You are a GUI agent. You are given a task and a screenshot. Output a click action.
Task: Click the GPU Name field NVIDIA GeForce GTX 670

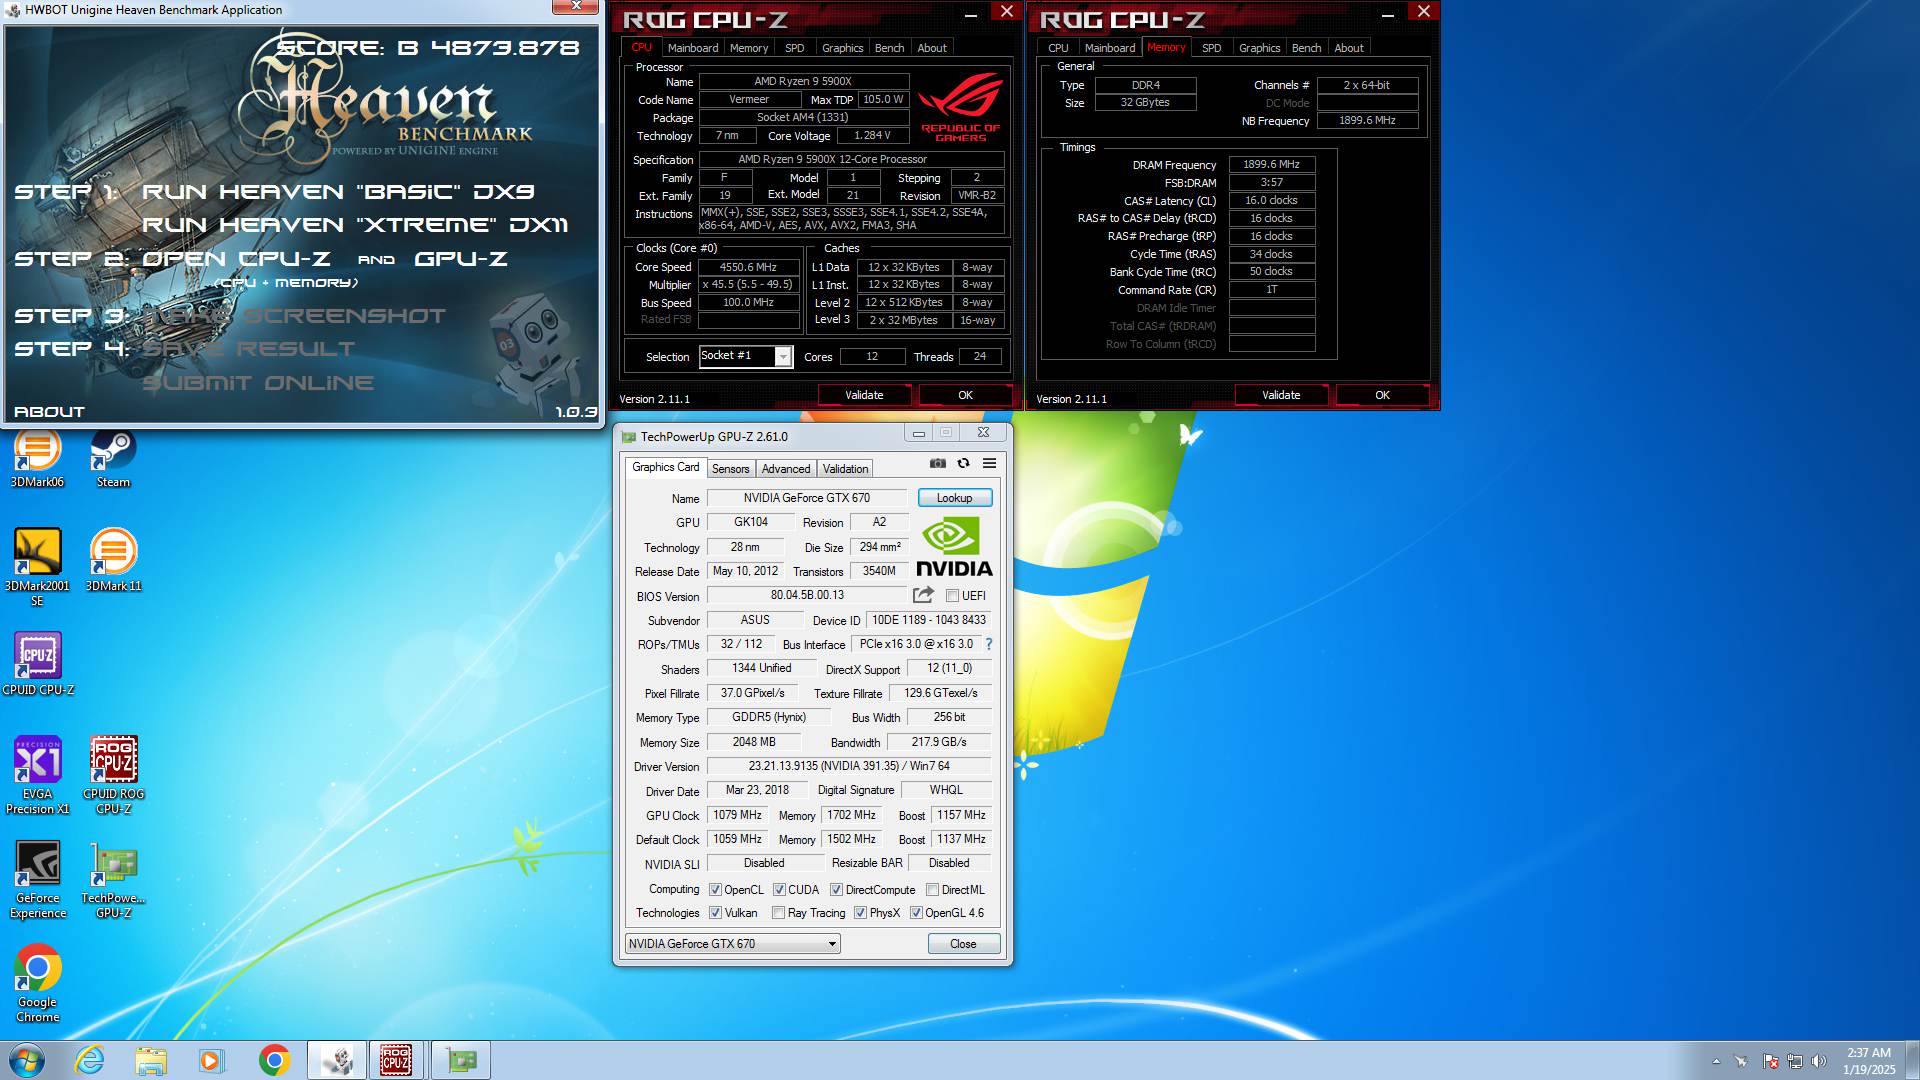[806, 498]
